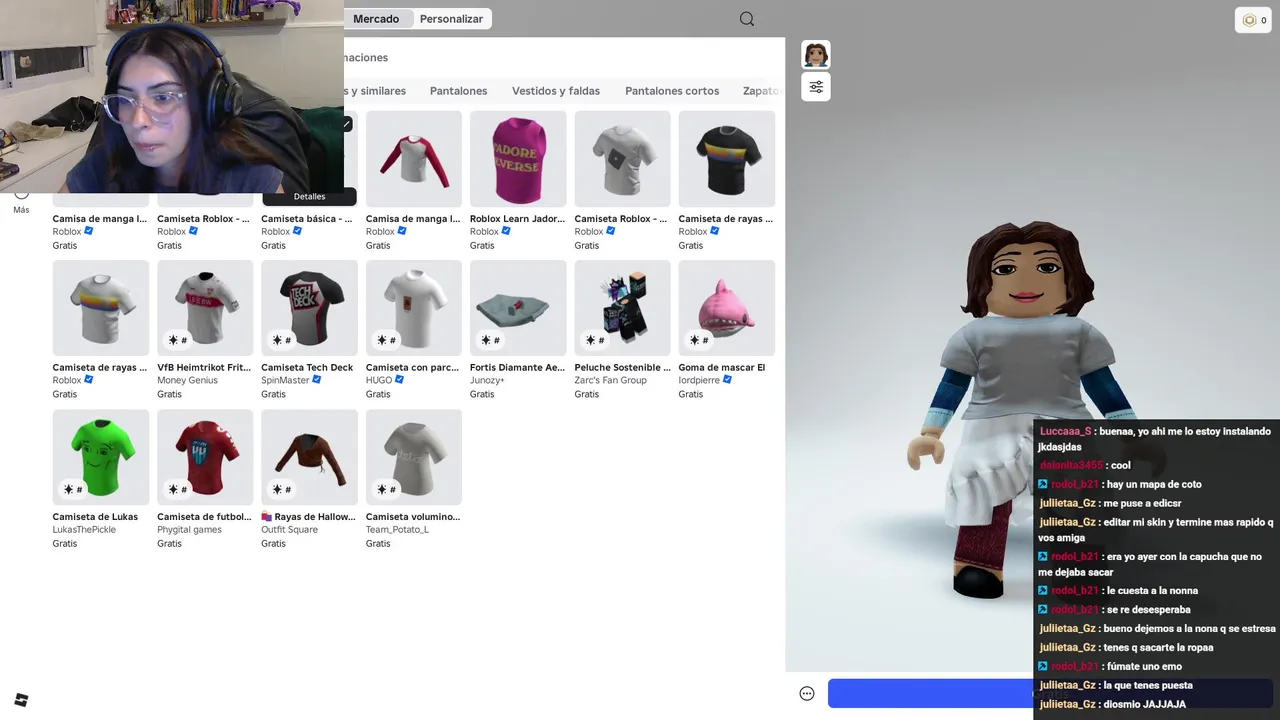This screenshot has height=720, width=1280.
Task: Click creator name Team_Potato_L
Action: point(397,530)
